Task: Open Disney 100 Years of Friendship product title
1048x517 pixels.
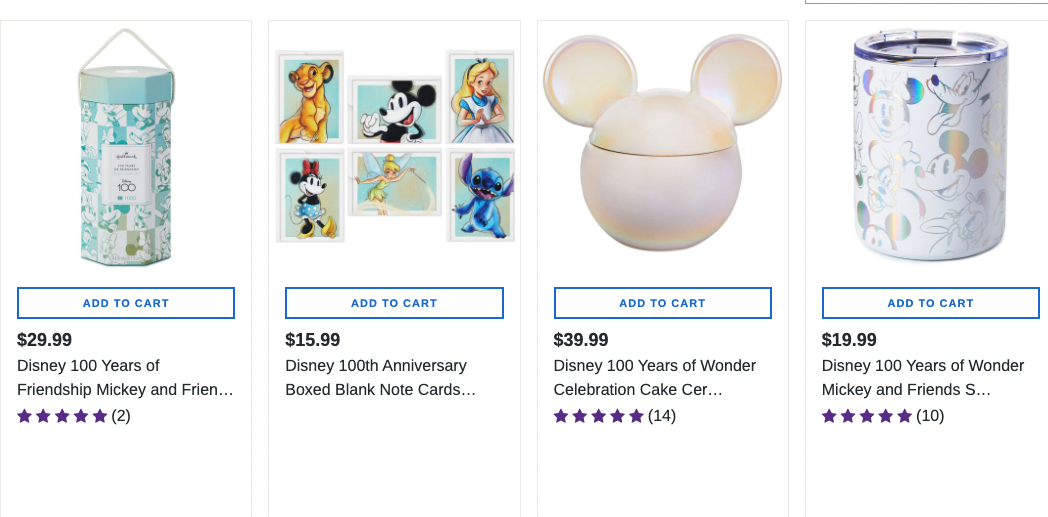Action: pyautogui.click(x=125, y=378)
